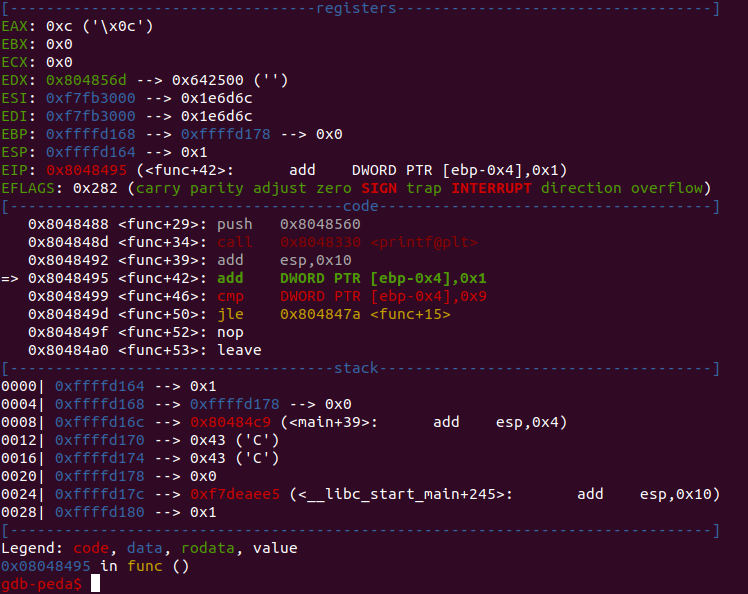Click the EBP address 0xffffd168
This screenshot has width=748, height=594.
[x=91, y=134]
